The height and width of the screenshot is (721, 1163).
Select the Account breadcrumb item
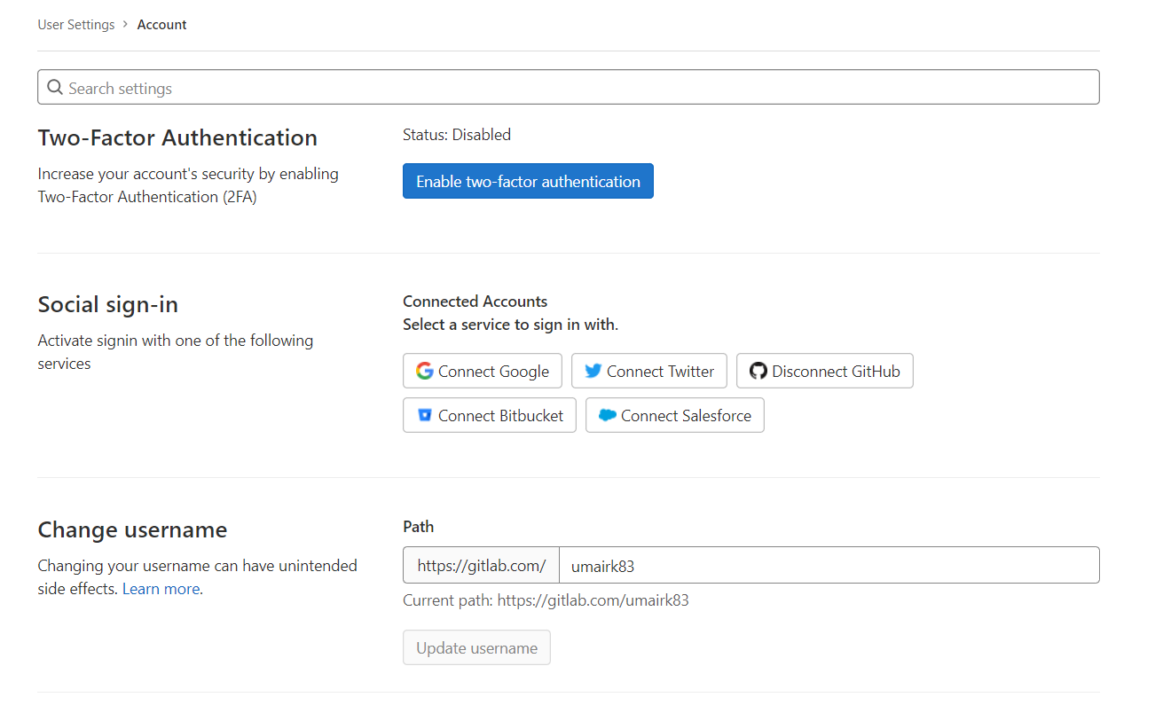[161, 24]
